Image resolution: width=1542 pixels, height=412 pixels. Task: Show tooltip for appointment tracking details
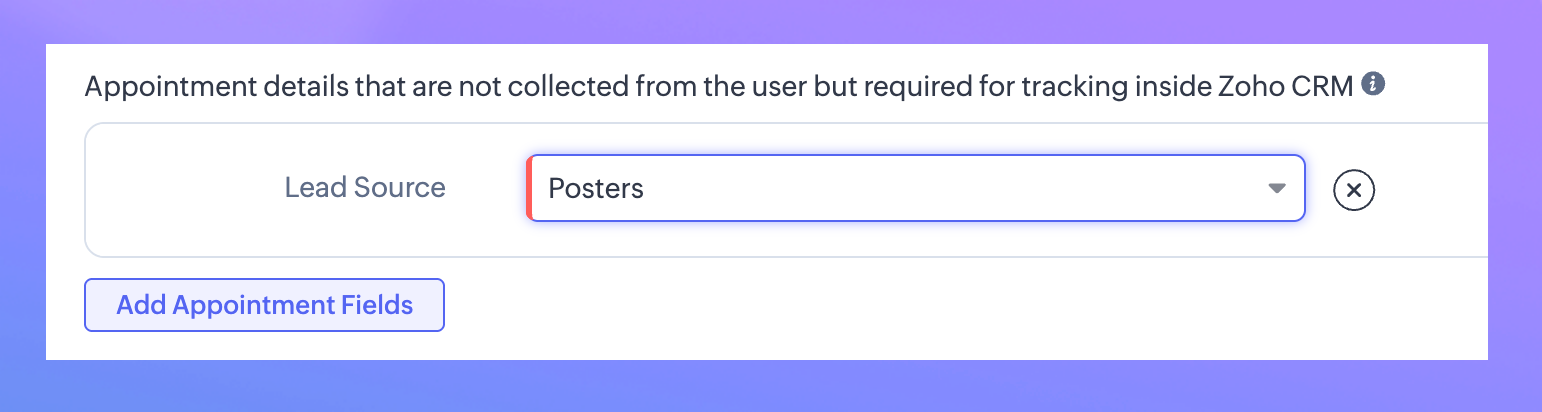point(1374,84)
